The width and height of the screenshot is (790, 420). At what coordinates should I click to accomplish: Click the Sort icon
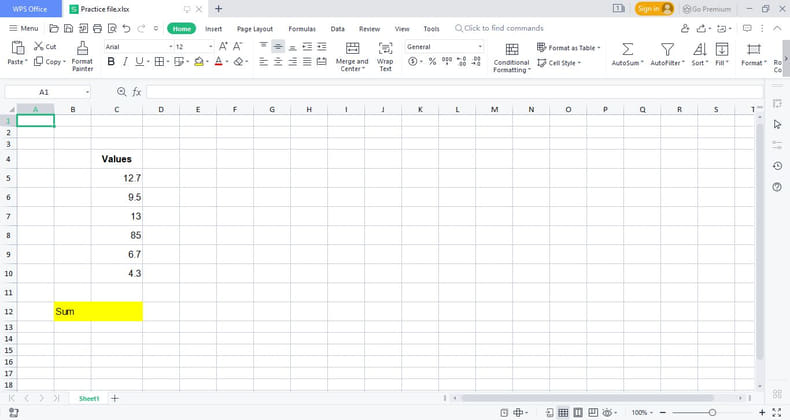699,49
